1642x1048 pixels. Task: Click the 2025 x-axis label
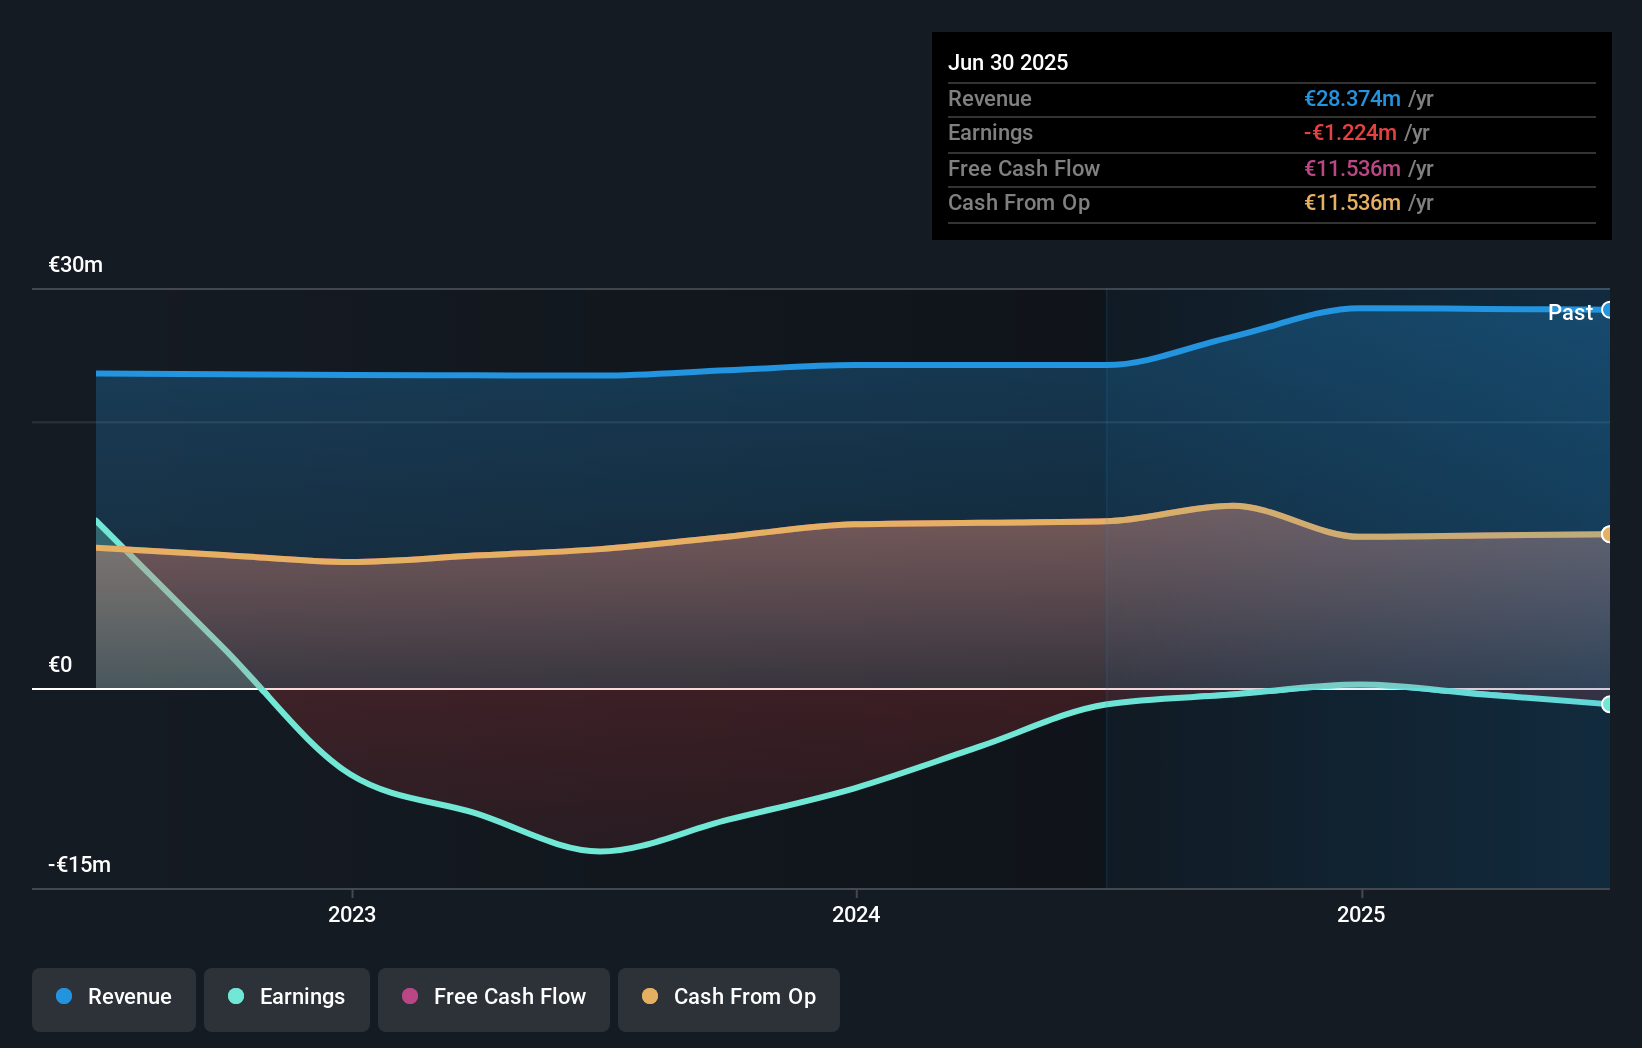click(x=1361, y=914)
